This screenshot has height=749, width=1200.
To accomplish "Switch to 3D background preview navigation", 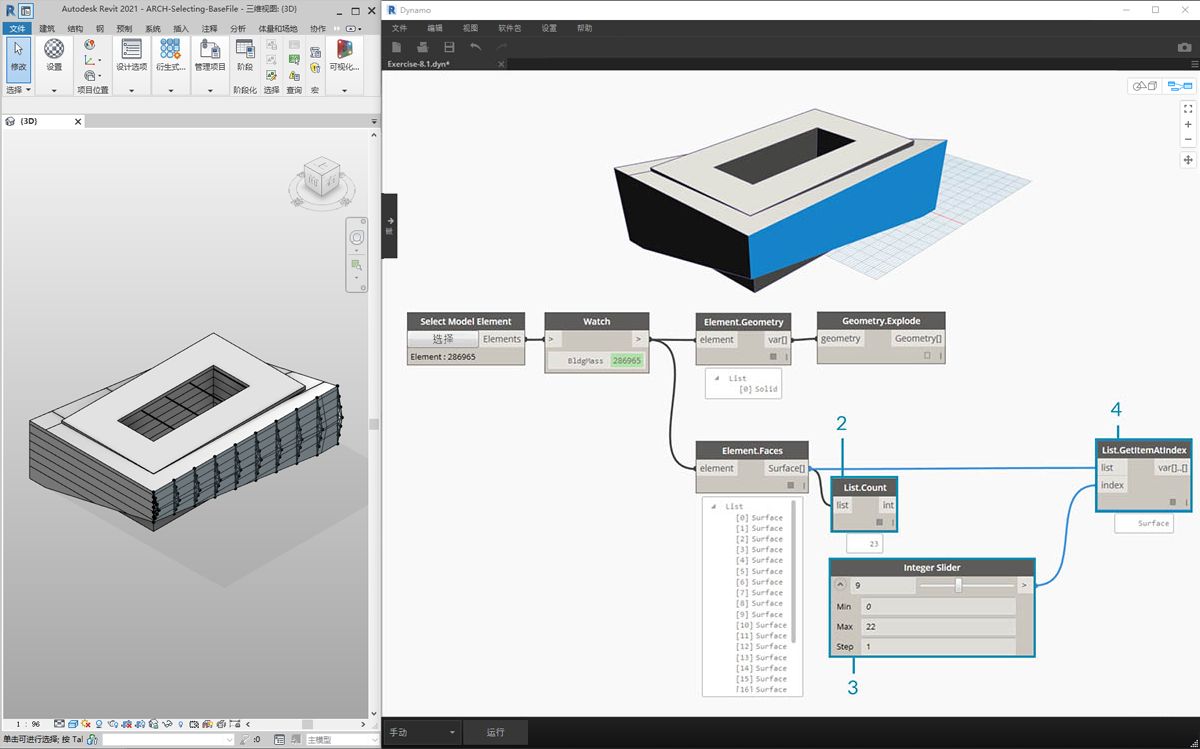I will coord(1144,87).
